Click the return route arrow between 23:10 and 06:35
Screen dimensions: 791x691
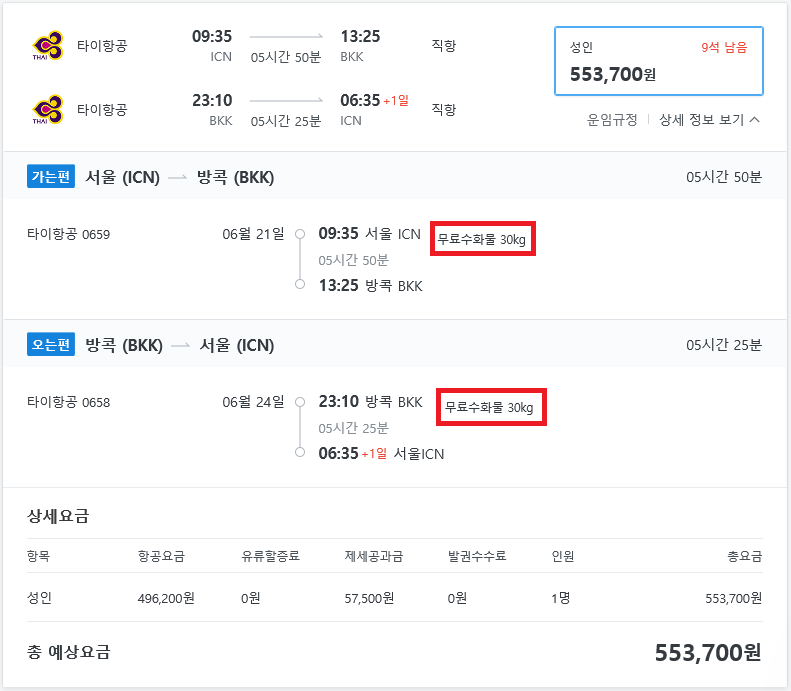pos(286,101)
